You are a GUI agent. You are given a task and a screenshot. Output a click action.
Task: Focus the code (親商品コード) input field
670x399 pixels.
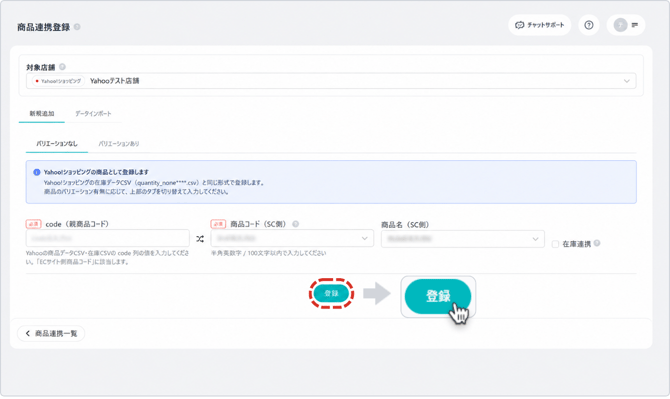coord(108,238)
